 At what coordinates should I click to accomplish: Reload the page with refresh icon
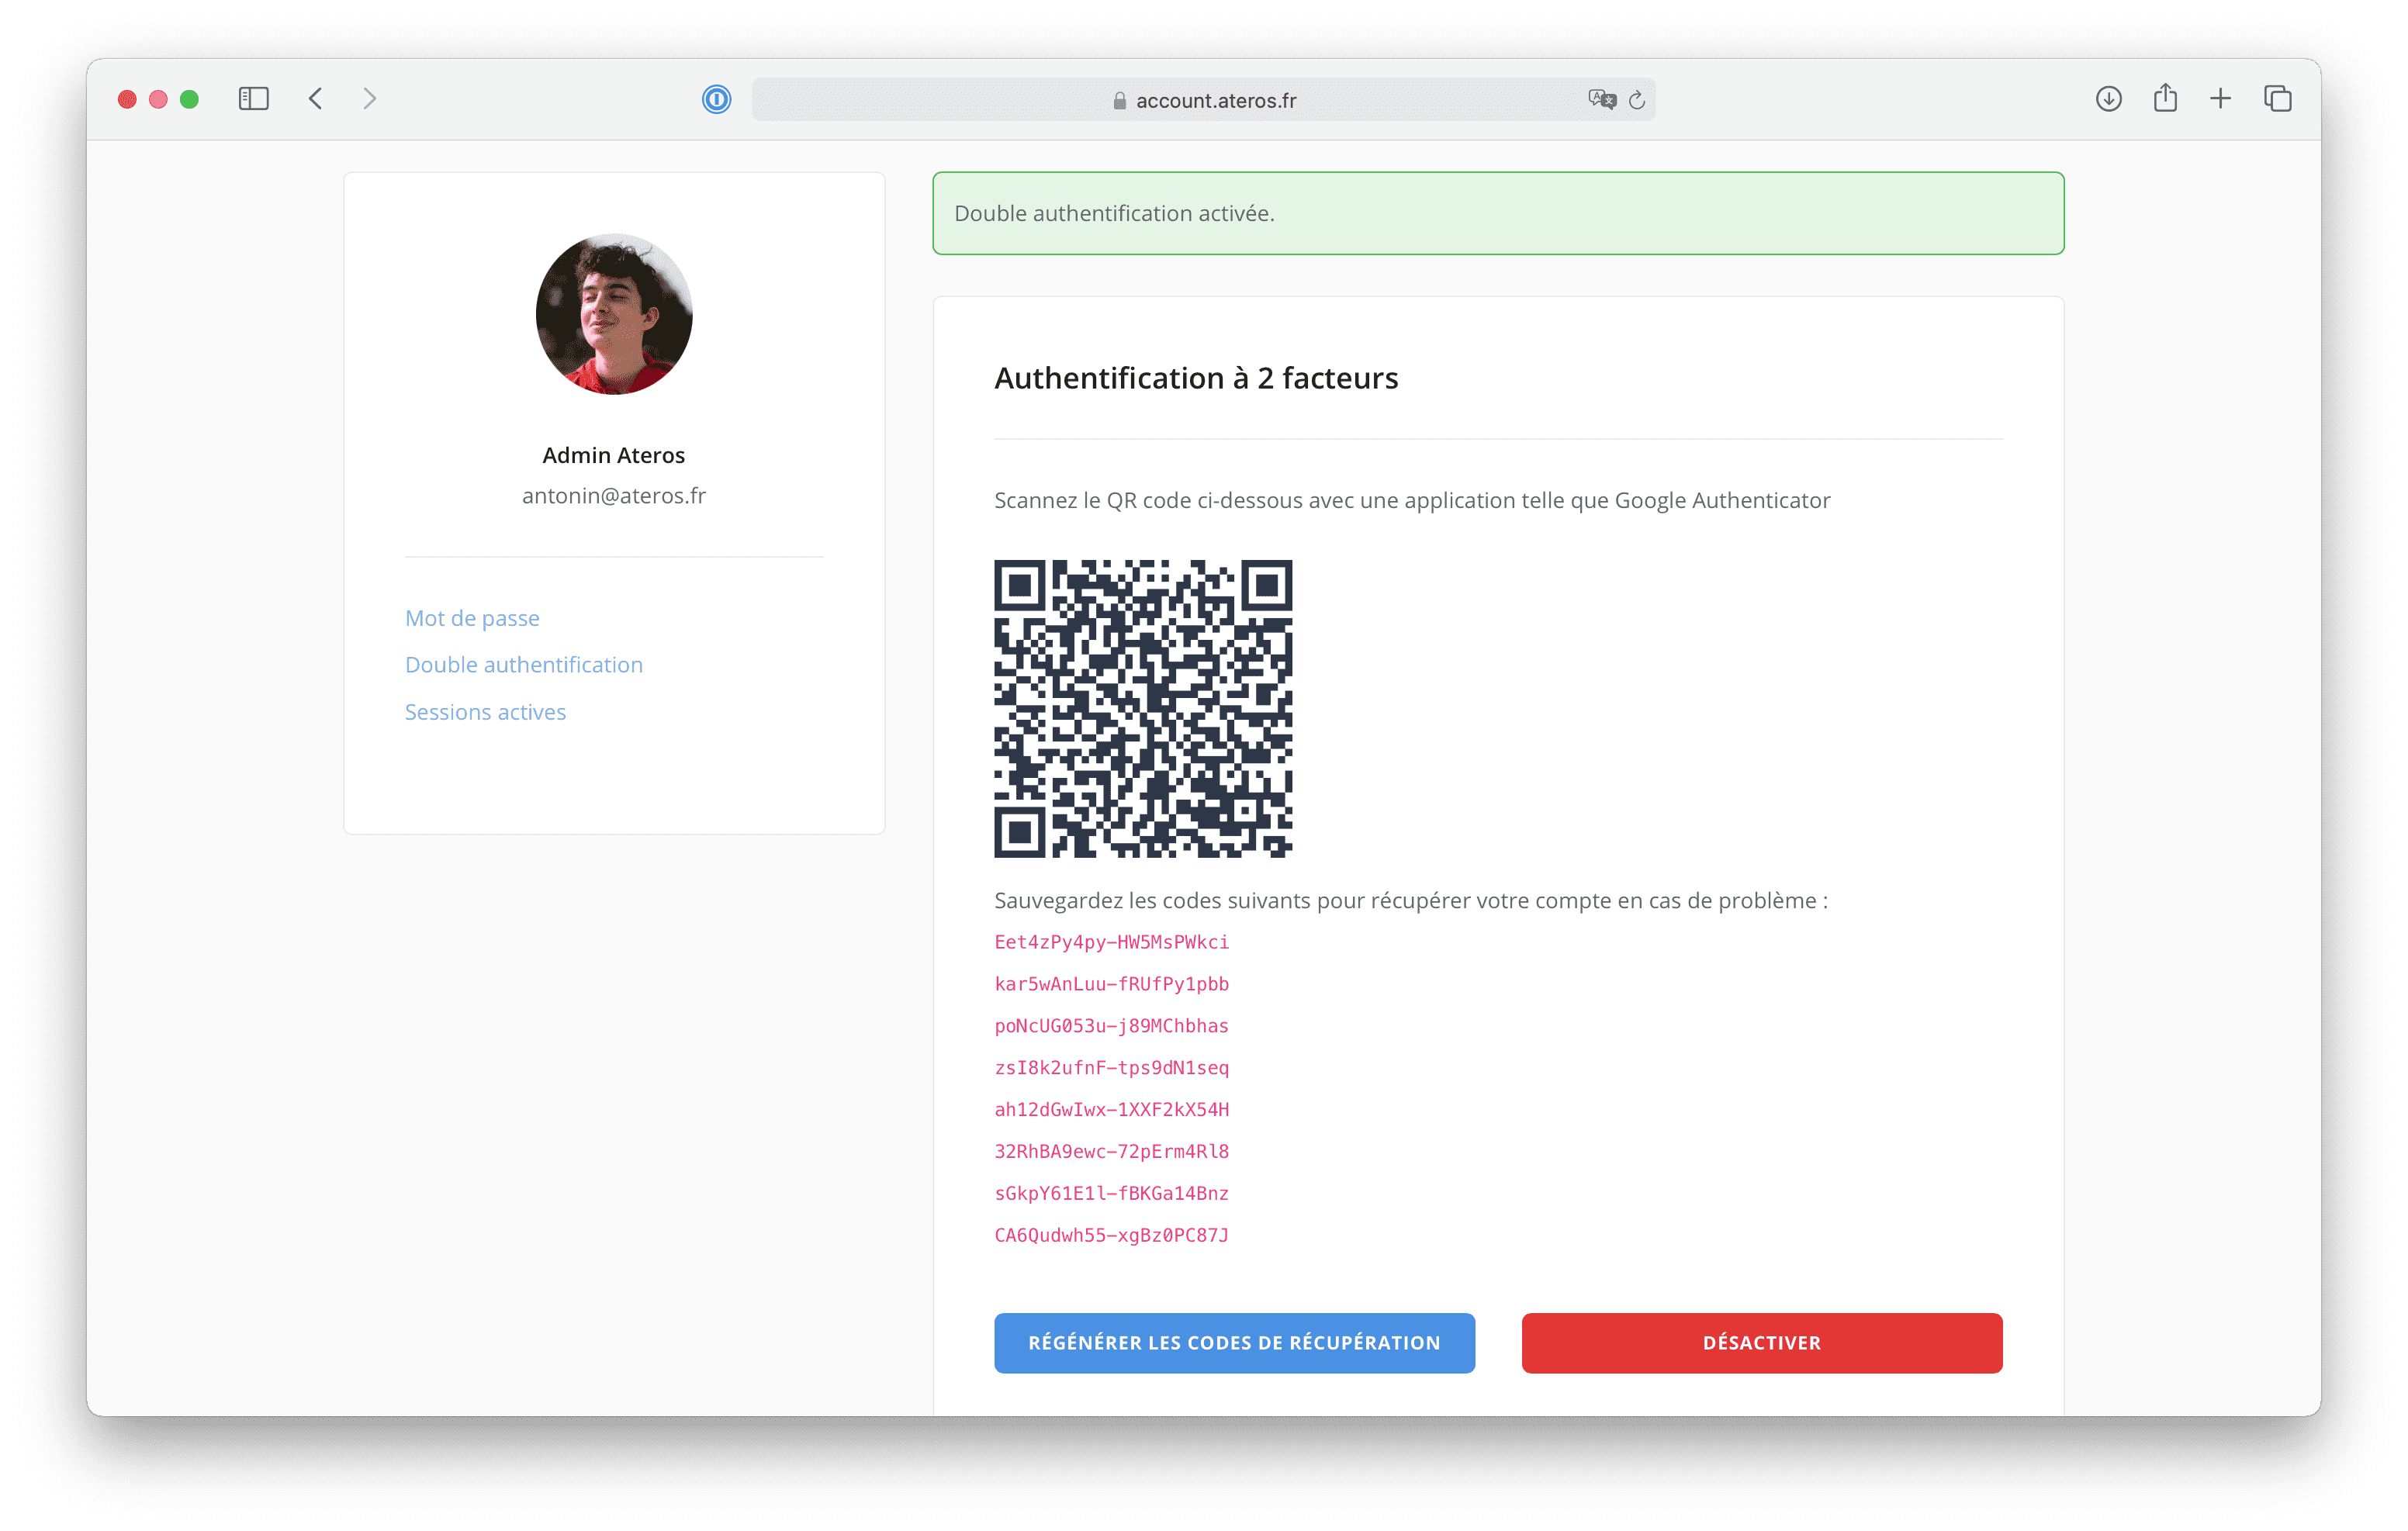point(1637,100)
